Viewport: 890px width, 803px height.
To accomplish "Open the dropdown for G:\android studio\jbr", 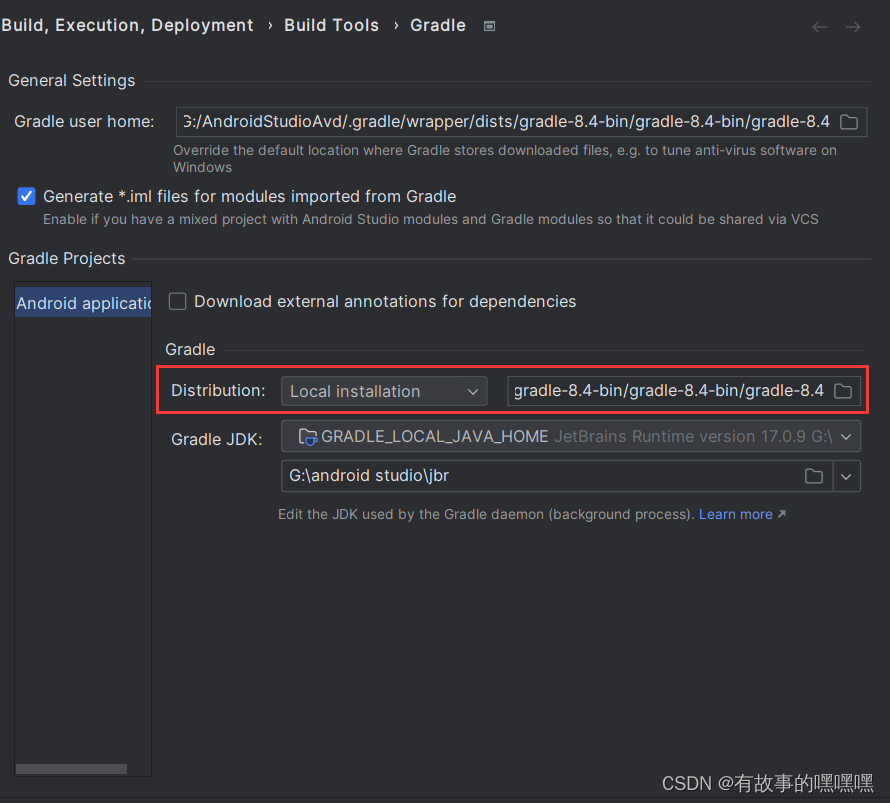I will 845,475.
